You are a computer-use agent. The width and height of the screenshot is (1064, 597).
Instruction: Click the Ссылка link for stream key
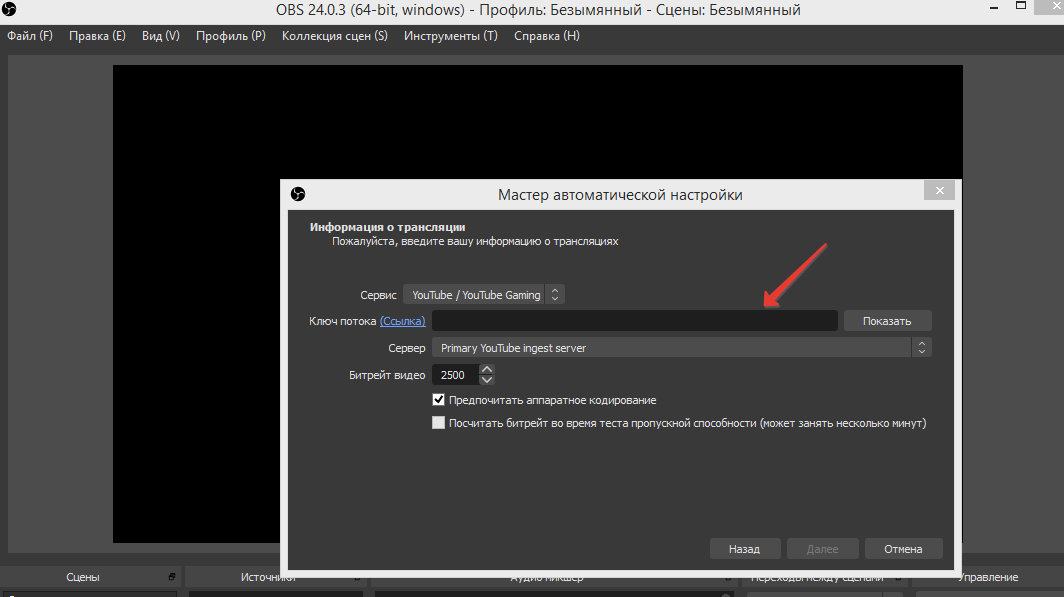click(x=402, y=321)
